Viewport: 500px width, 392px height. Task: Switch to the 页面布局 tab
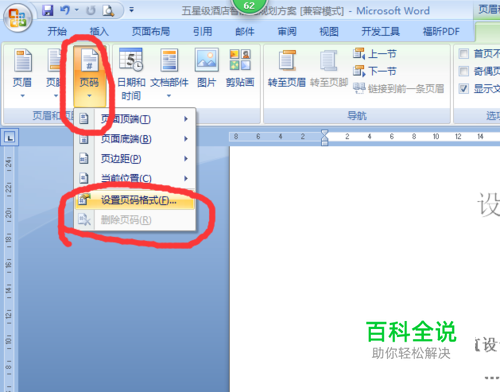[x=151, y=32]
